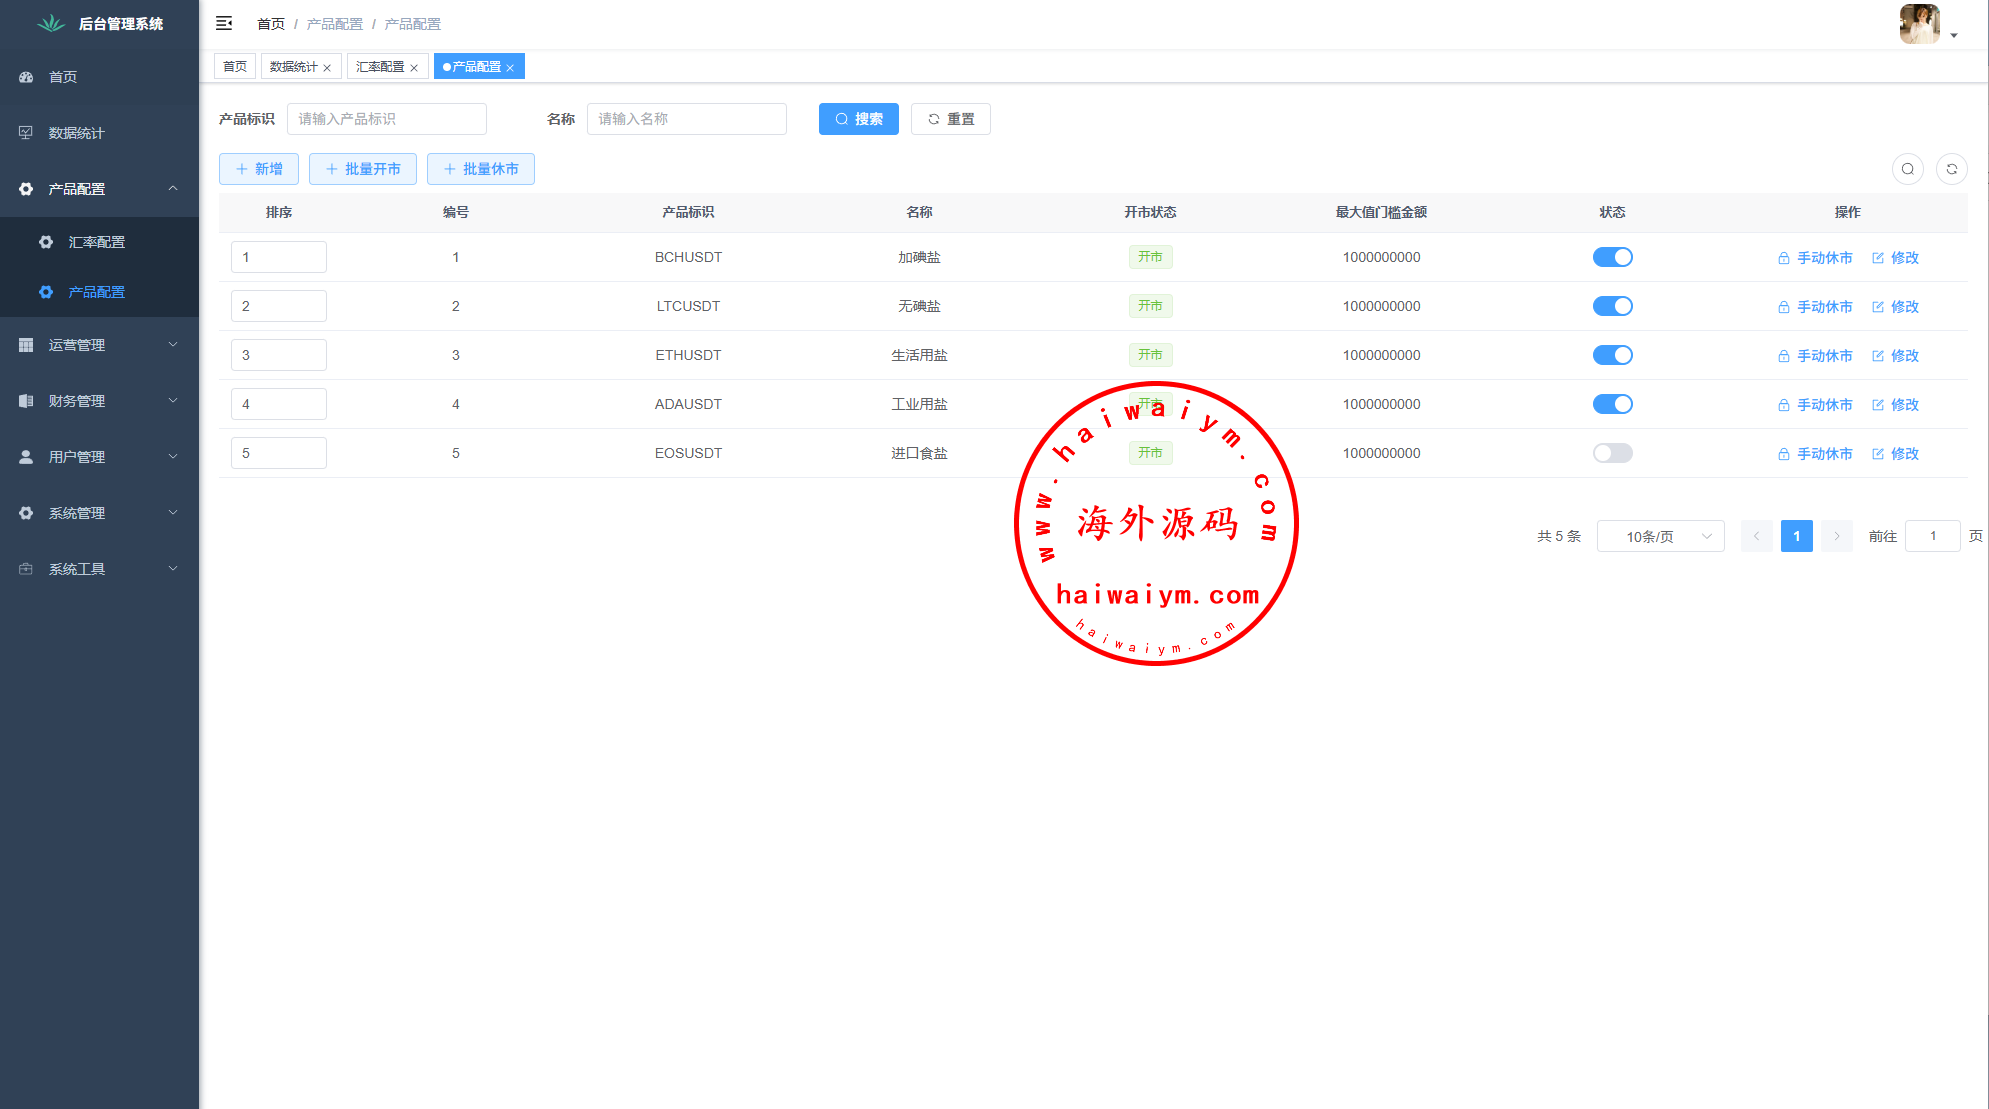1989x1109 pixels.
Task: Click the sidebar collapse hamburger icon
Action: click(224, 23)
